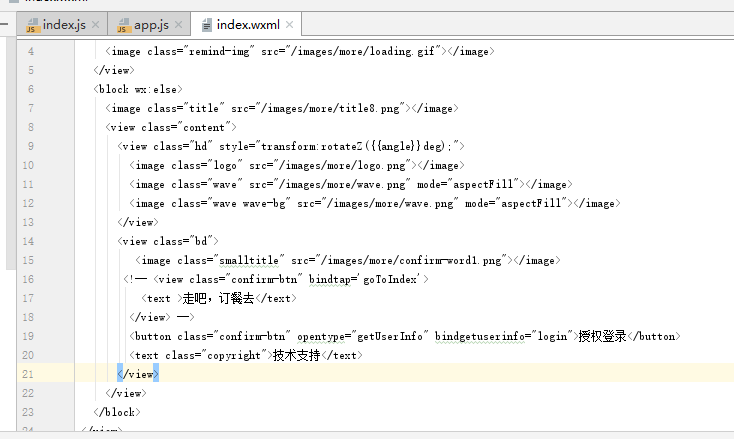Place cursor on 'remind-img' class value
Screen dimensions: 734x439
coord(219,51)
